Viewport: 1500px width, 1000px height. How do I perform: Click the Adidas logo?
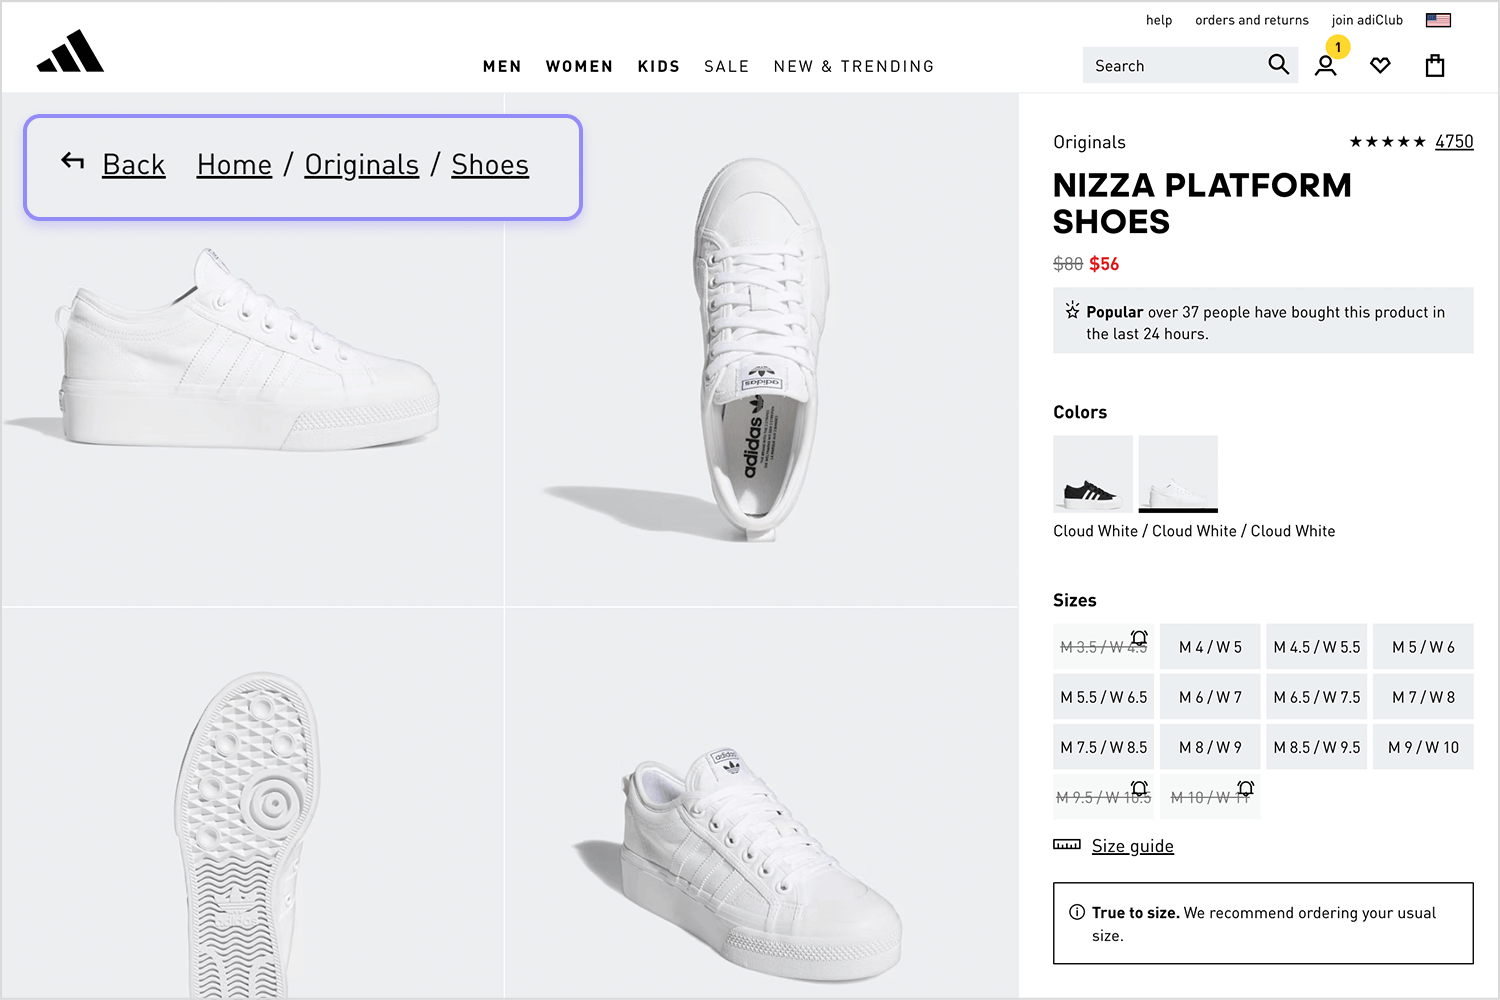click(70, 51)
